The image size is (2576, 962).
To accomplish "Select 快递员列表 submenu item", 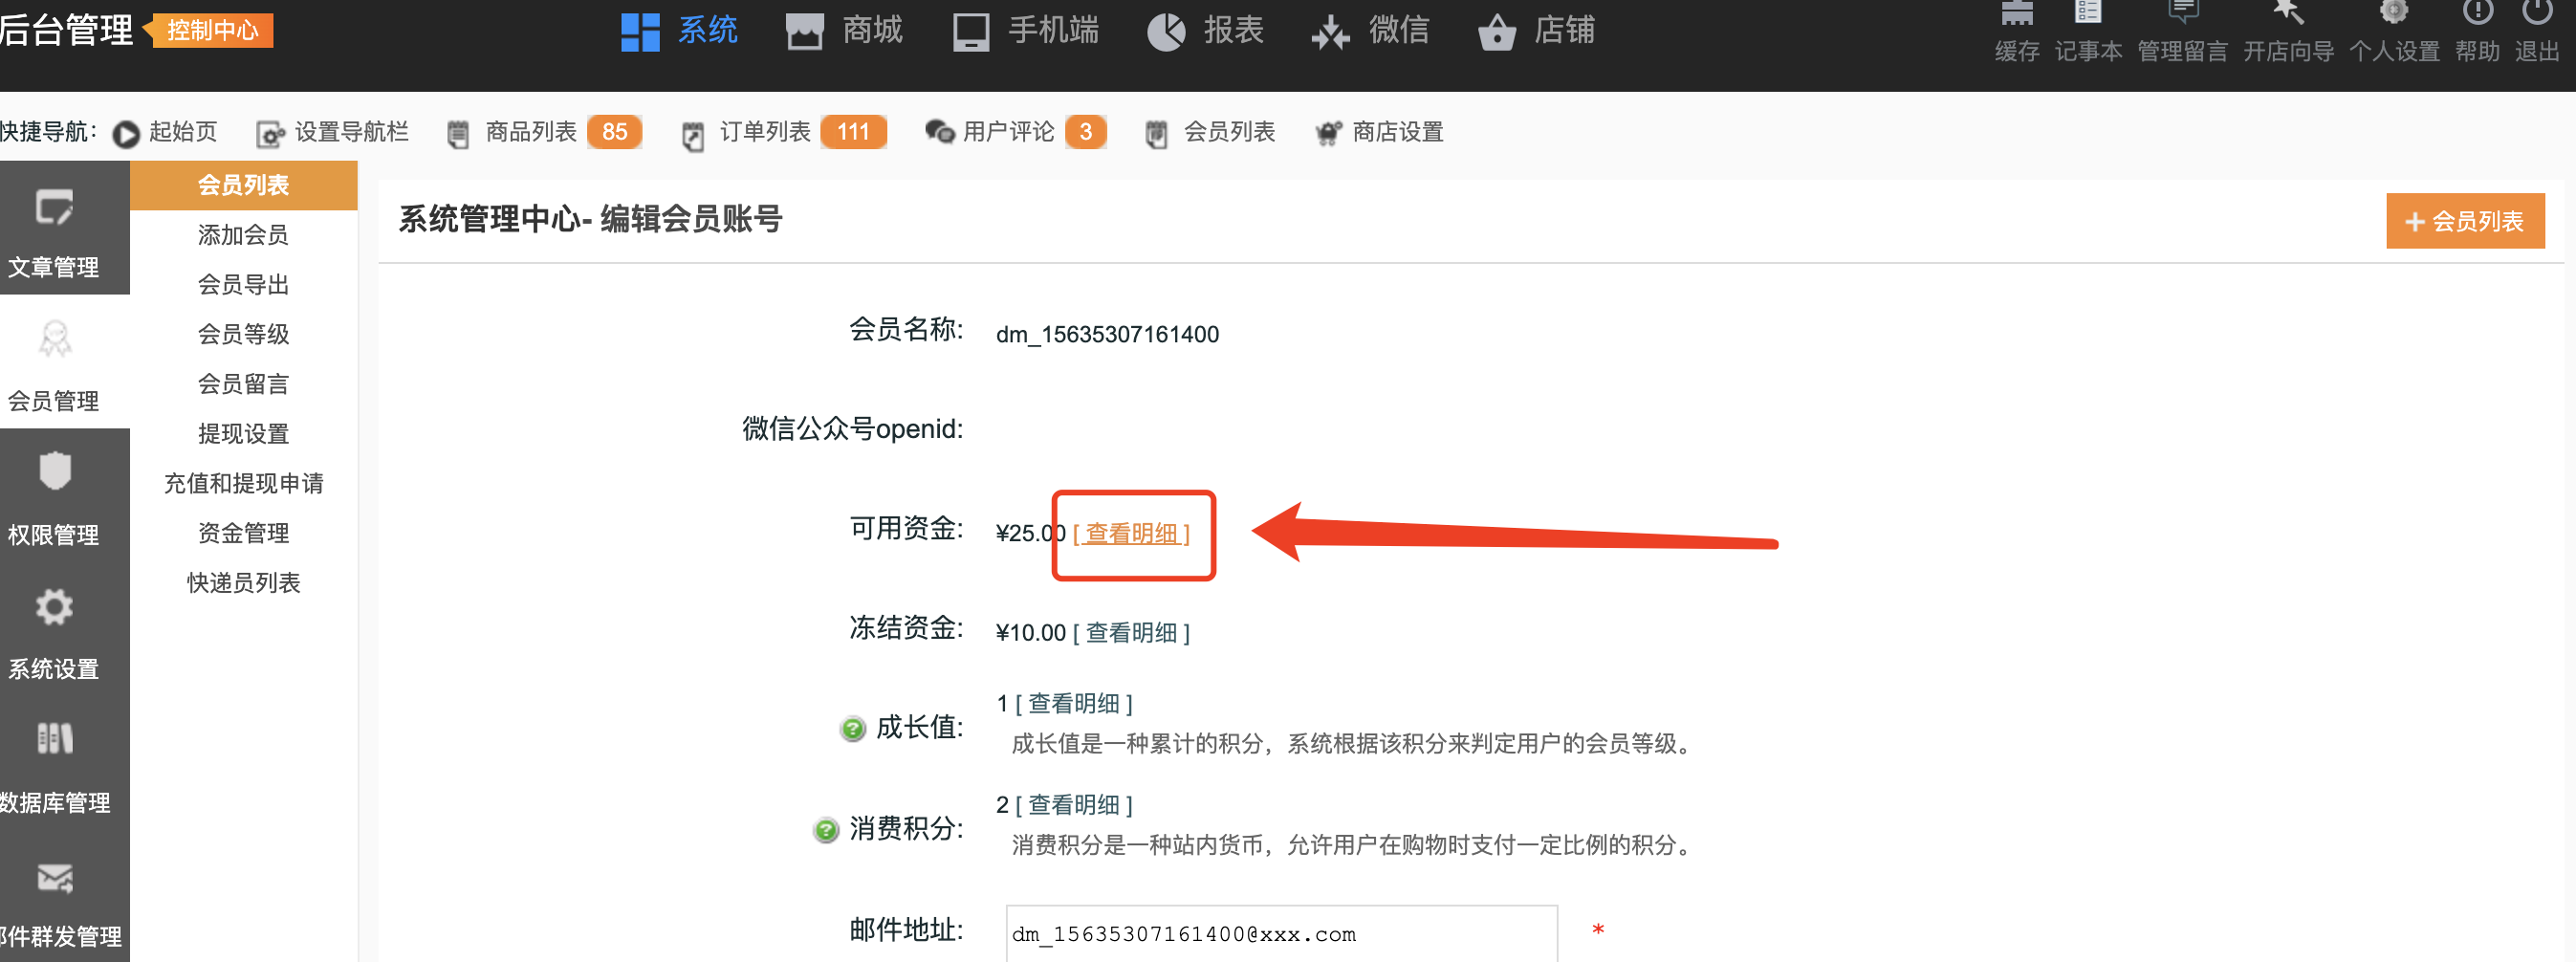I will click(243, 583).
